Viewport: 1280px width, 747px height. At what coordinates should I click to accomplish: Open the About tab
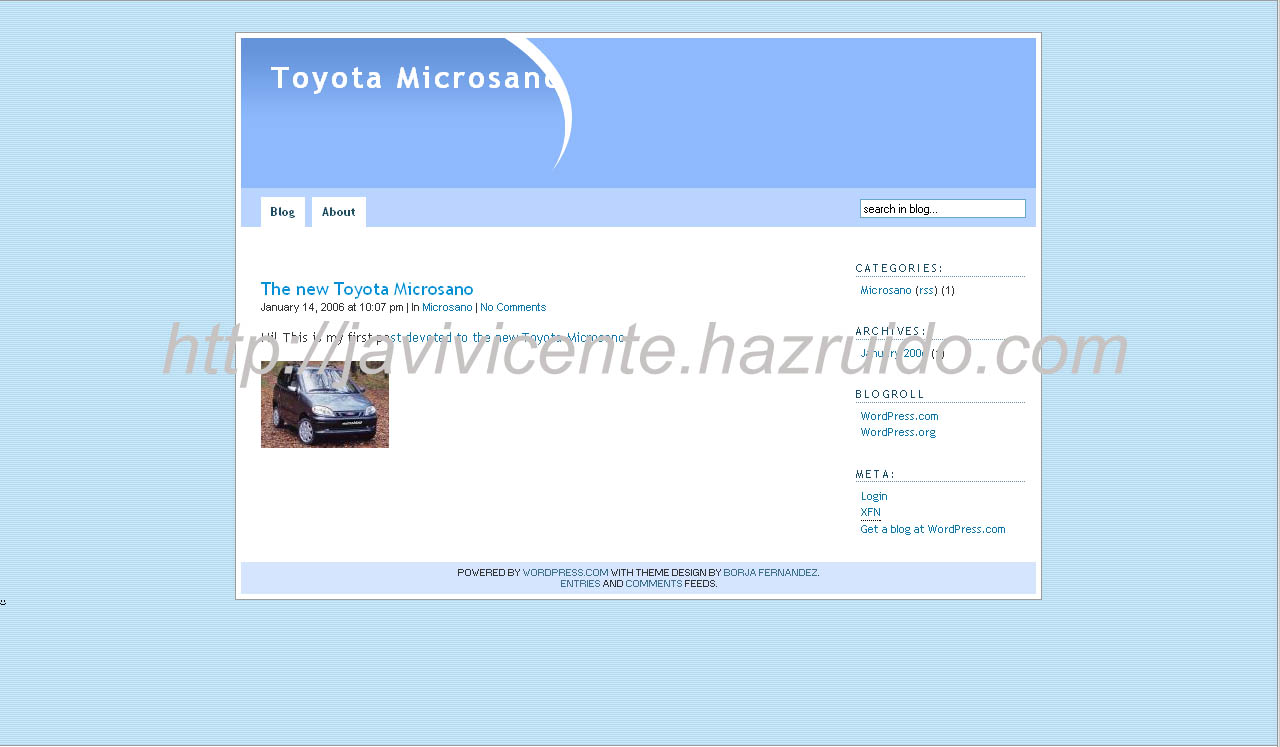pos(339,212)
